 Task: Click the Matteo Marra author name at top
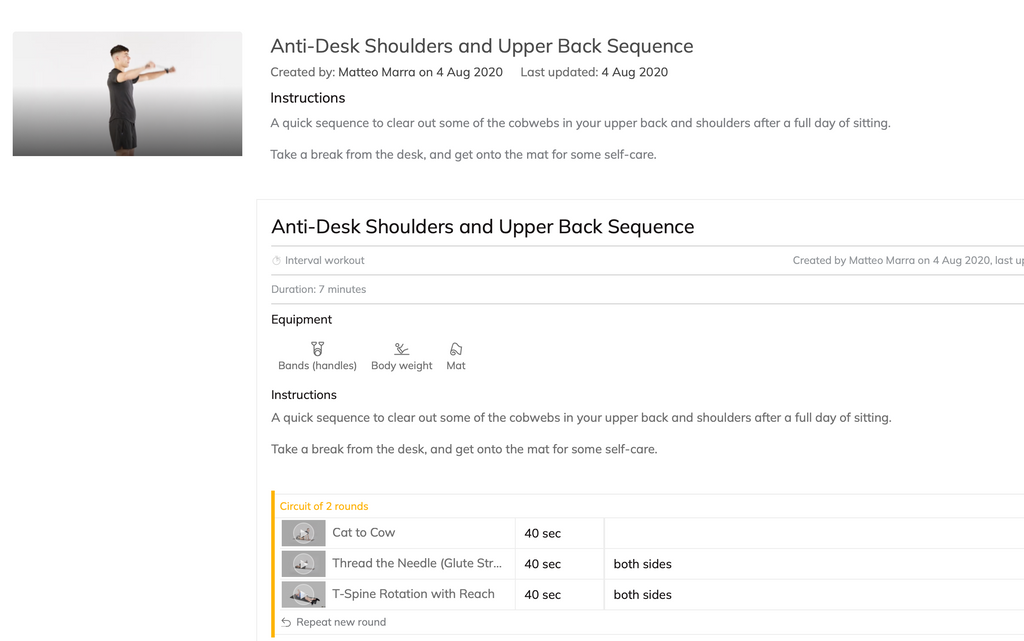coord(377,72)
